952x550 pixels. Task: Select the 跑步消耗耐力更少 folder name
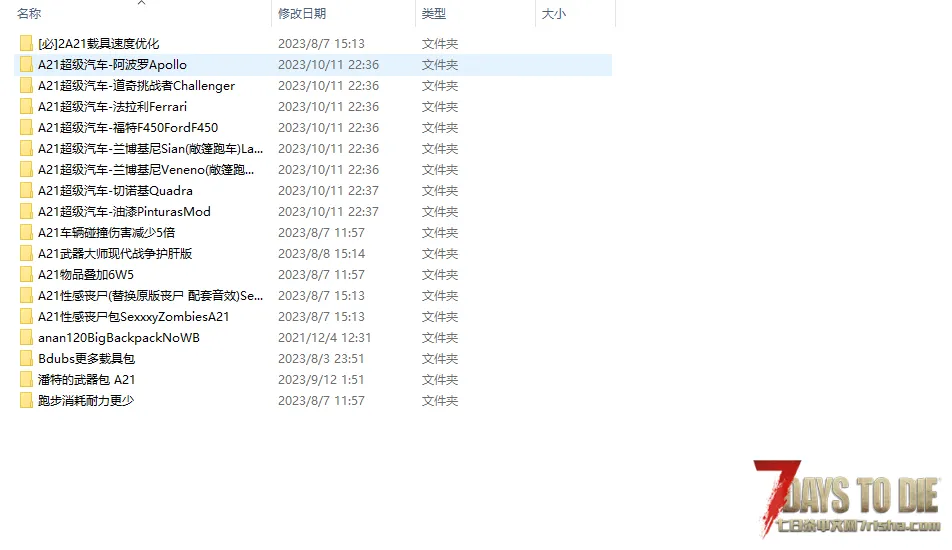coord(86,401)
